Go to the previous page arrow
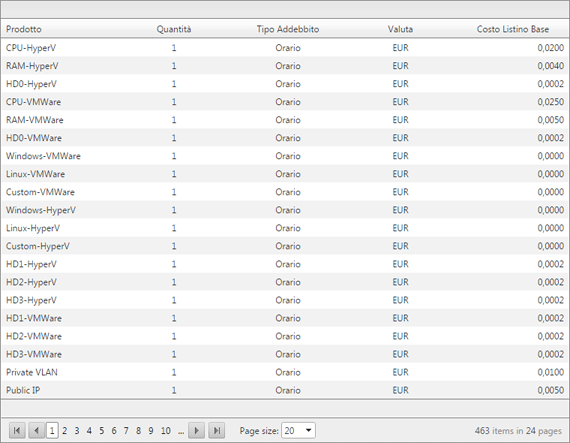This screenshot has height=443, width=570. 36,431
